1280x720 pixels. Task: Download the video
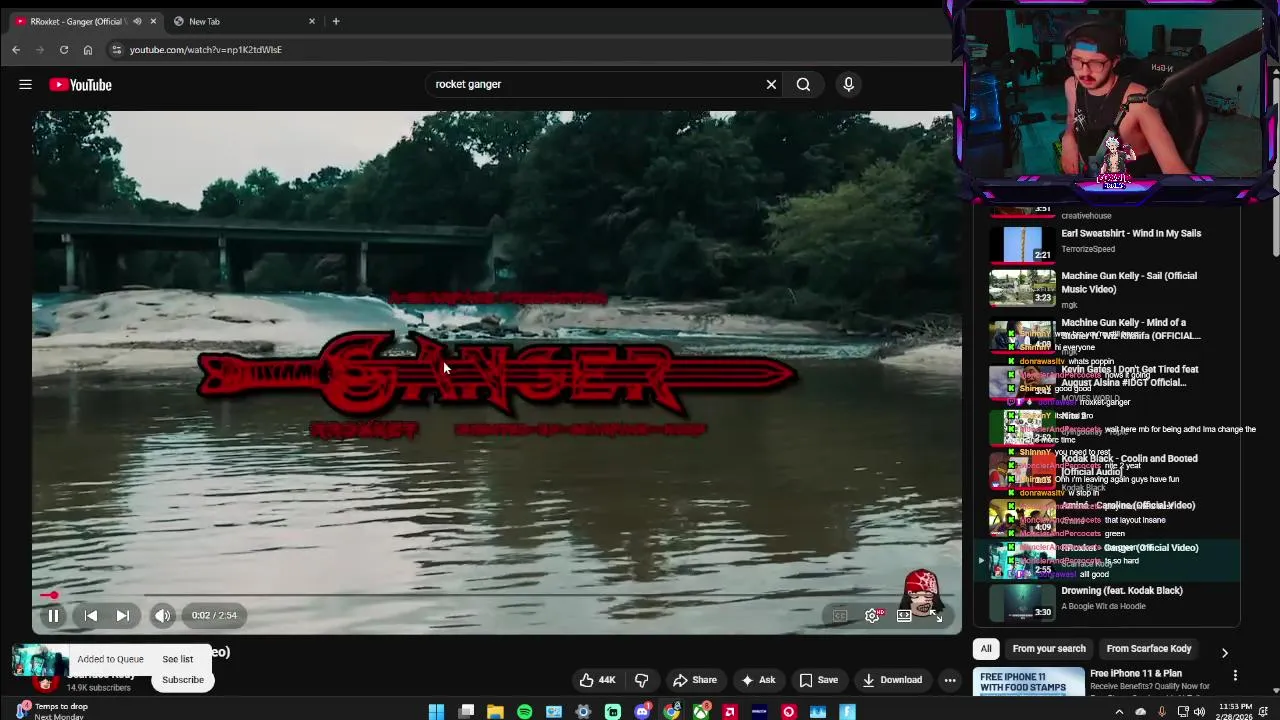pos(892,680)
